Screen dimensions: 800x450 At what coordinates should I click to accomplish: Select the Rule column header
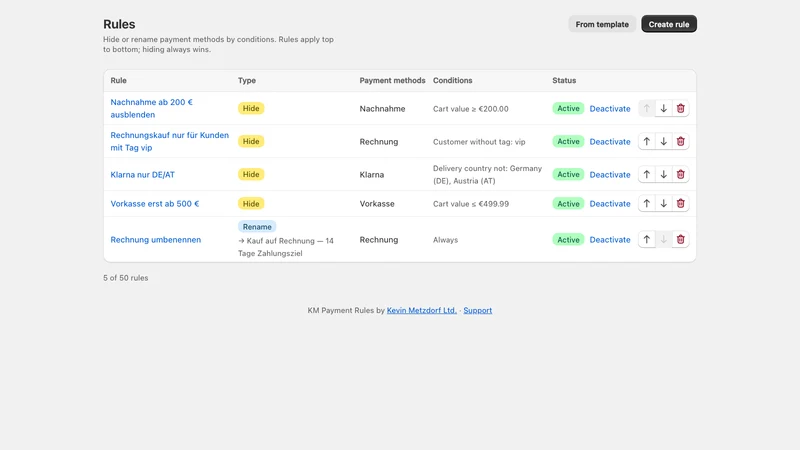(118, 81)
